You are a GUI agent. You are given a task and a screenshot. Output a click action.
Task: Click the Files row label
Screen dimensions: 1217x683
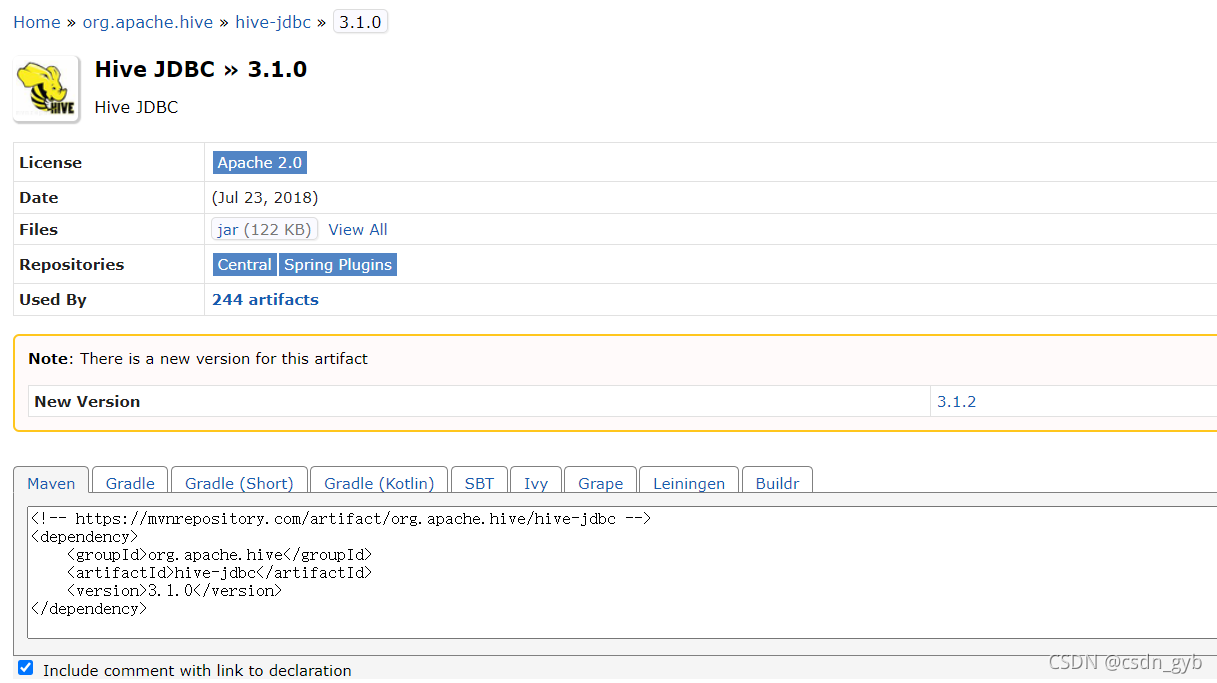coord(39,229)
